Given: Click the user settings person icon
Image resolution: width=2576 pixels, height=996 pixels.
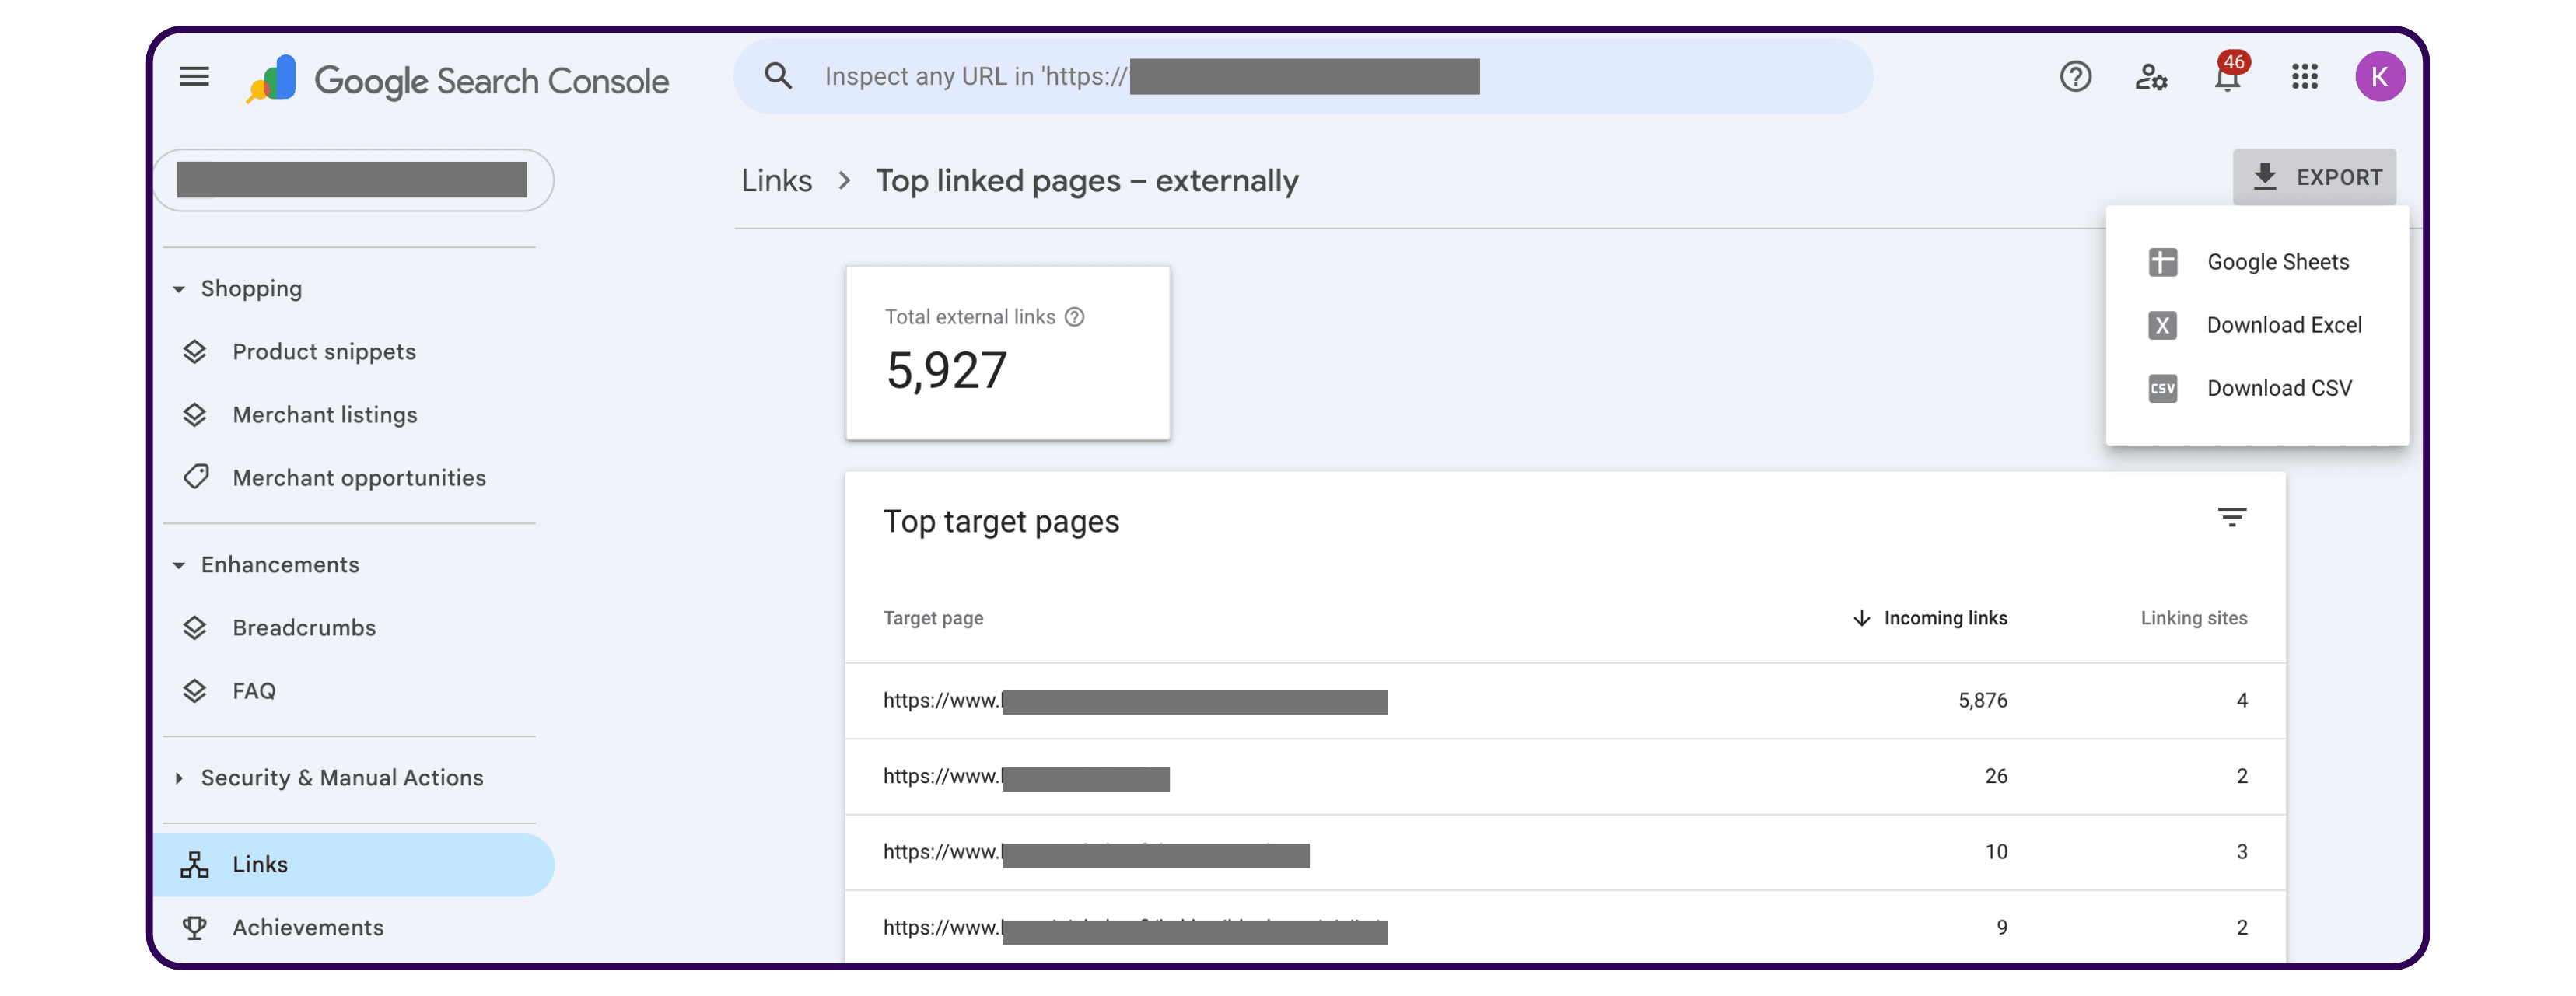Looking at the screenshot, I should pyautogui.click(x=2151, y=76).
